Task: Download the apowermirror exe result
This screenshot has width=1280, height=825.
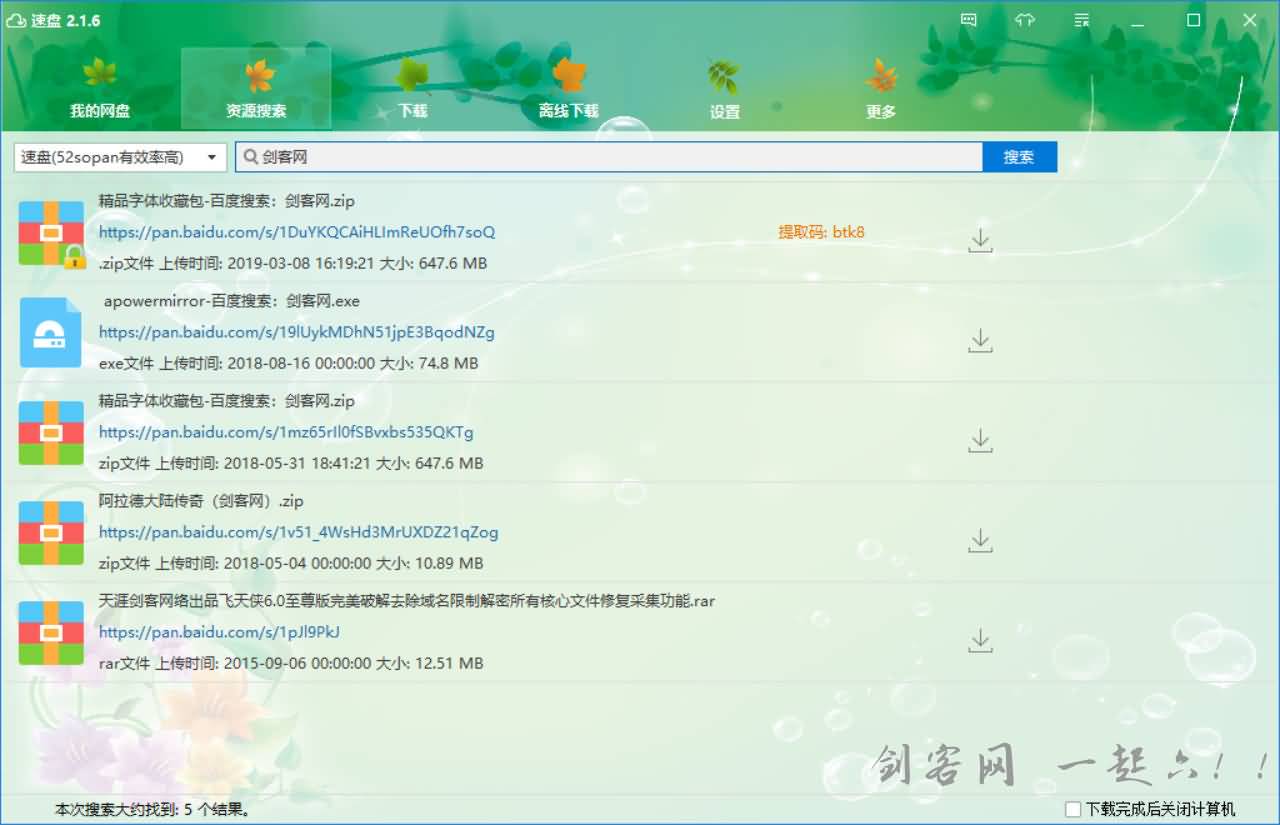Action: point(980,341)
